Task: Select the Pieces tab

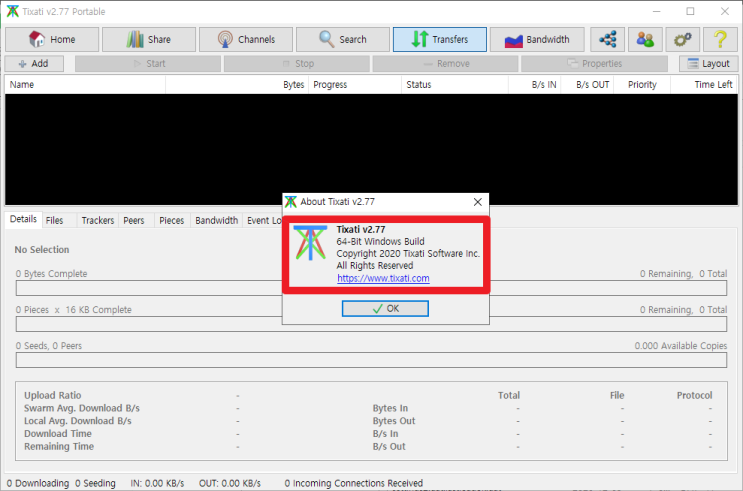Action: click(x=171, y=220)
